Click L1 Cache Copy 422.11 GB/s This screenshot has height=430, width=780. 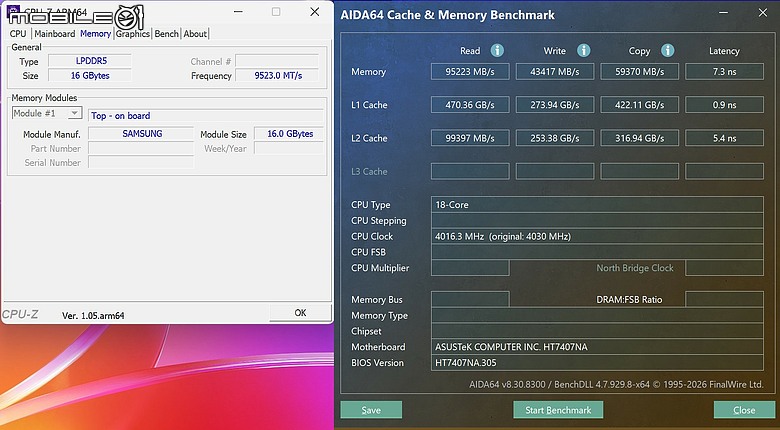pyautogui.click(x=640, y=105)
